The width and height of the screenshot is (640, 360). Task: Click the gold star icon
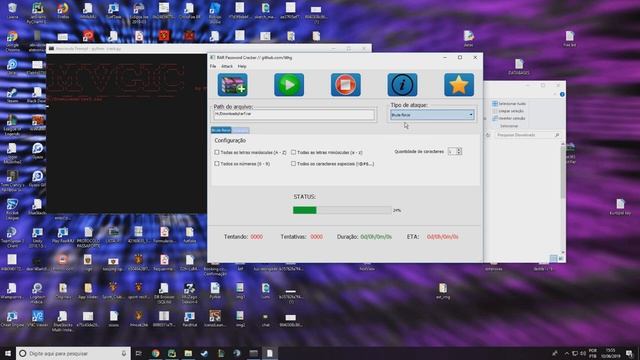(459, 85)
